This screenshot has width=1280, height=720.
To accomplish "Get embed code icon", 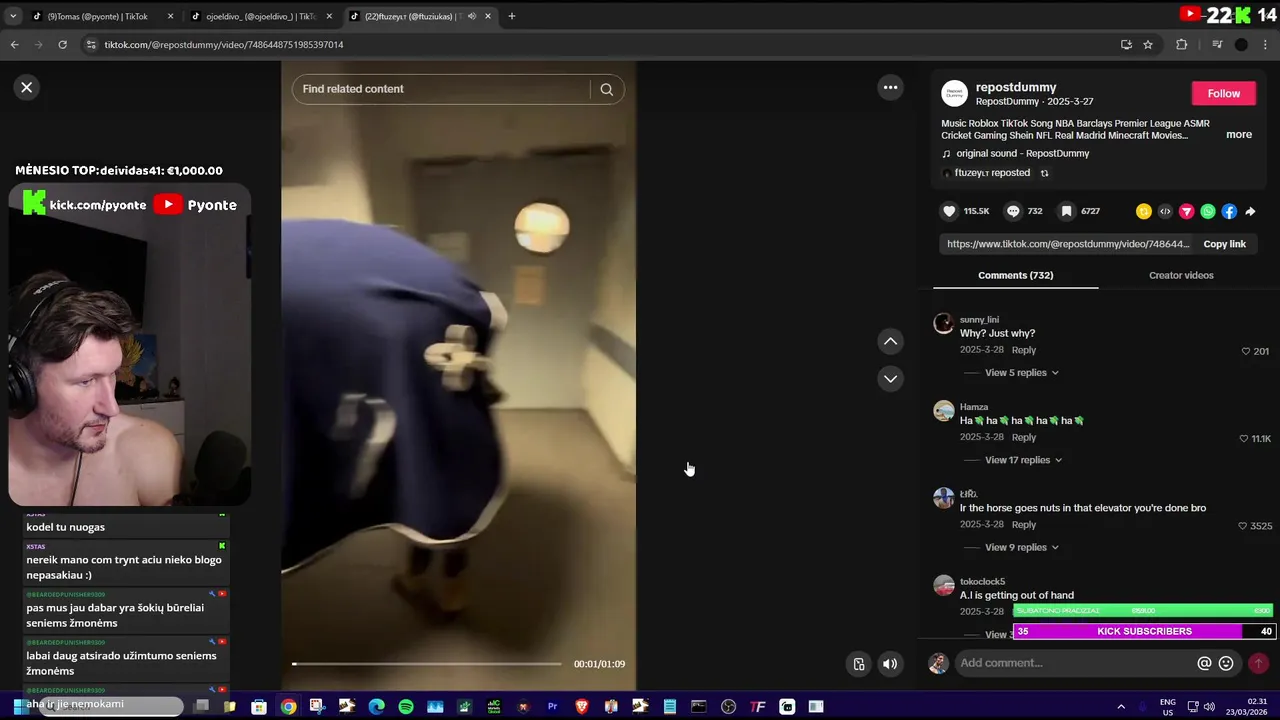I will point(1165,211).
